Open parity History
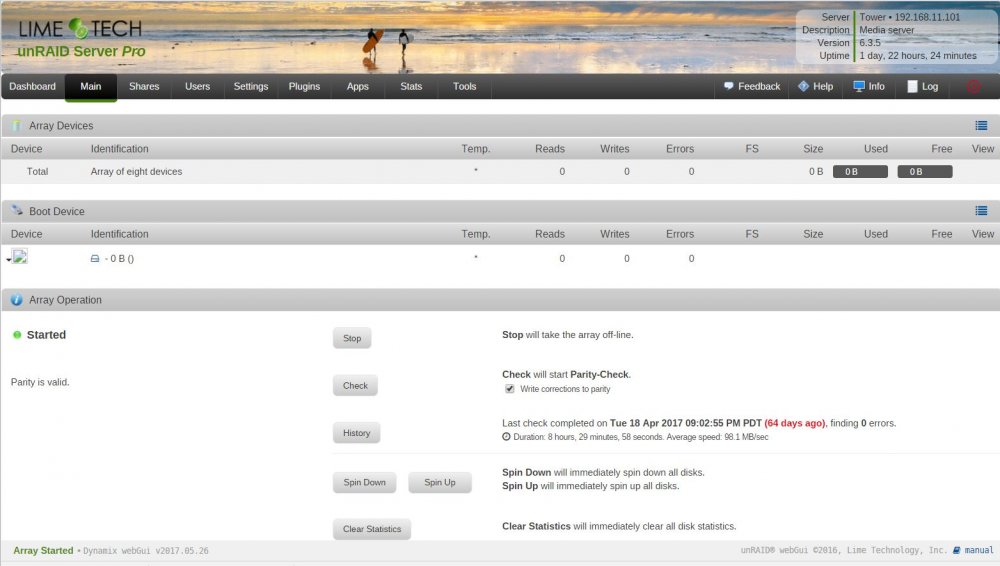1000x566 pixels. pos(357,433)
